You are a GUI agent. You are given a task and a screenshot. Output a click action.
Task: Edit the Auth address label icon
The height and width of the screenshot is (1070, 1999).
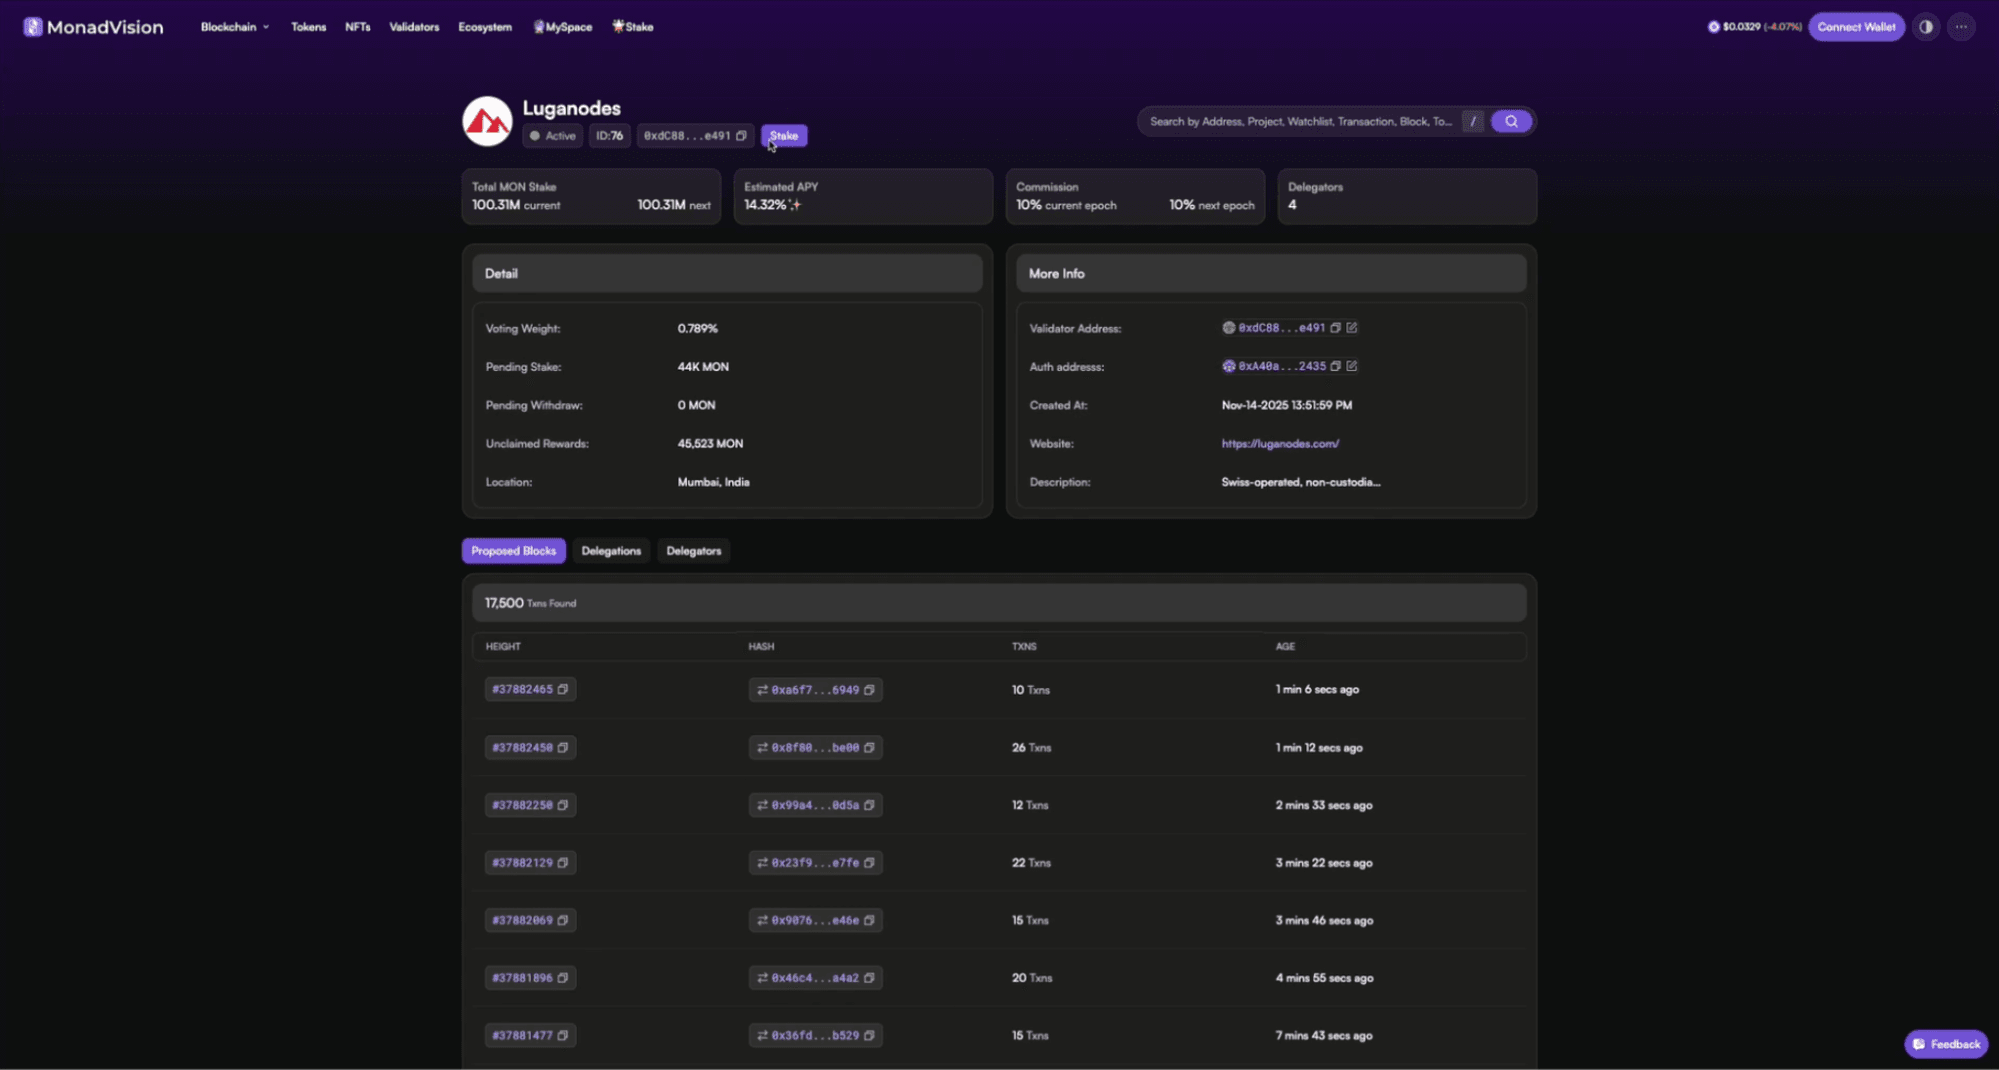[1352, 366]
